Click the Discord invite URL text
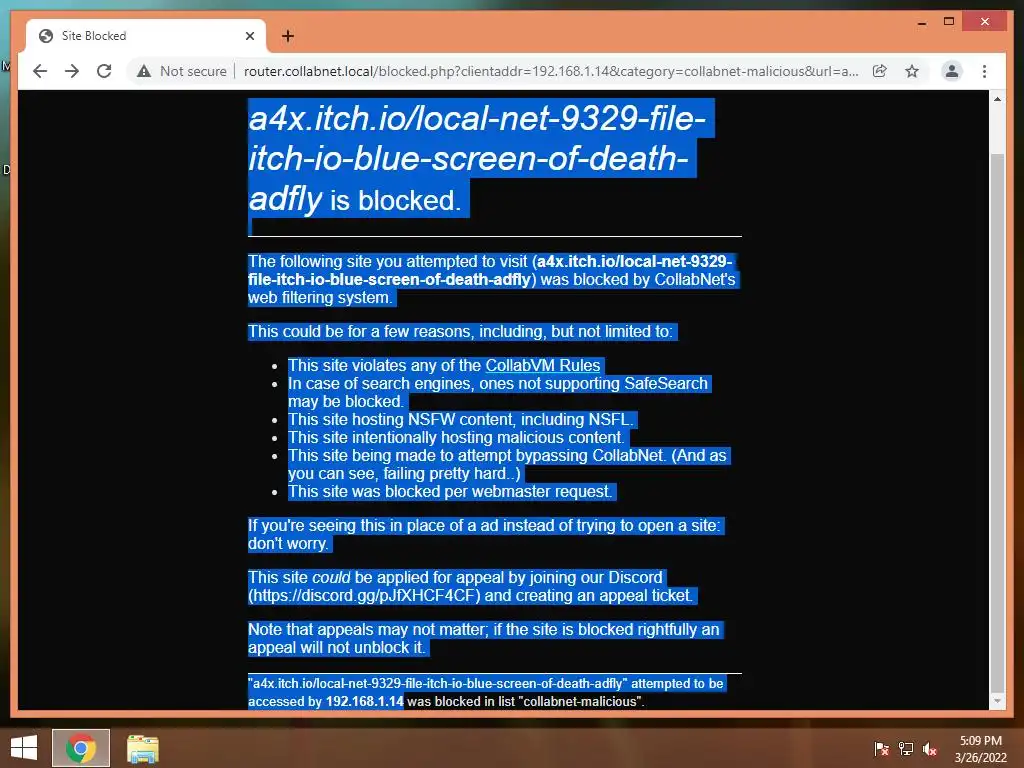 (364, 596)
